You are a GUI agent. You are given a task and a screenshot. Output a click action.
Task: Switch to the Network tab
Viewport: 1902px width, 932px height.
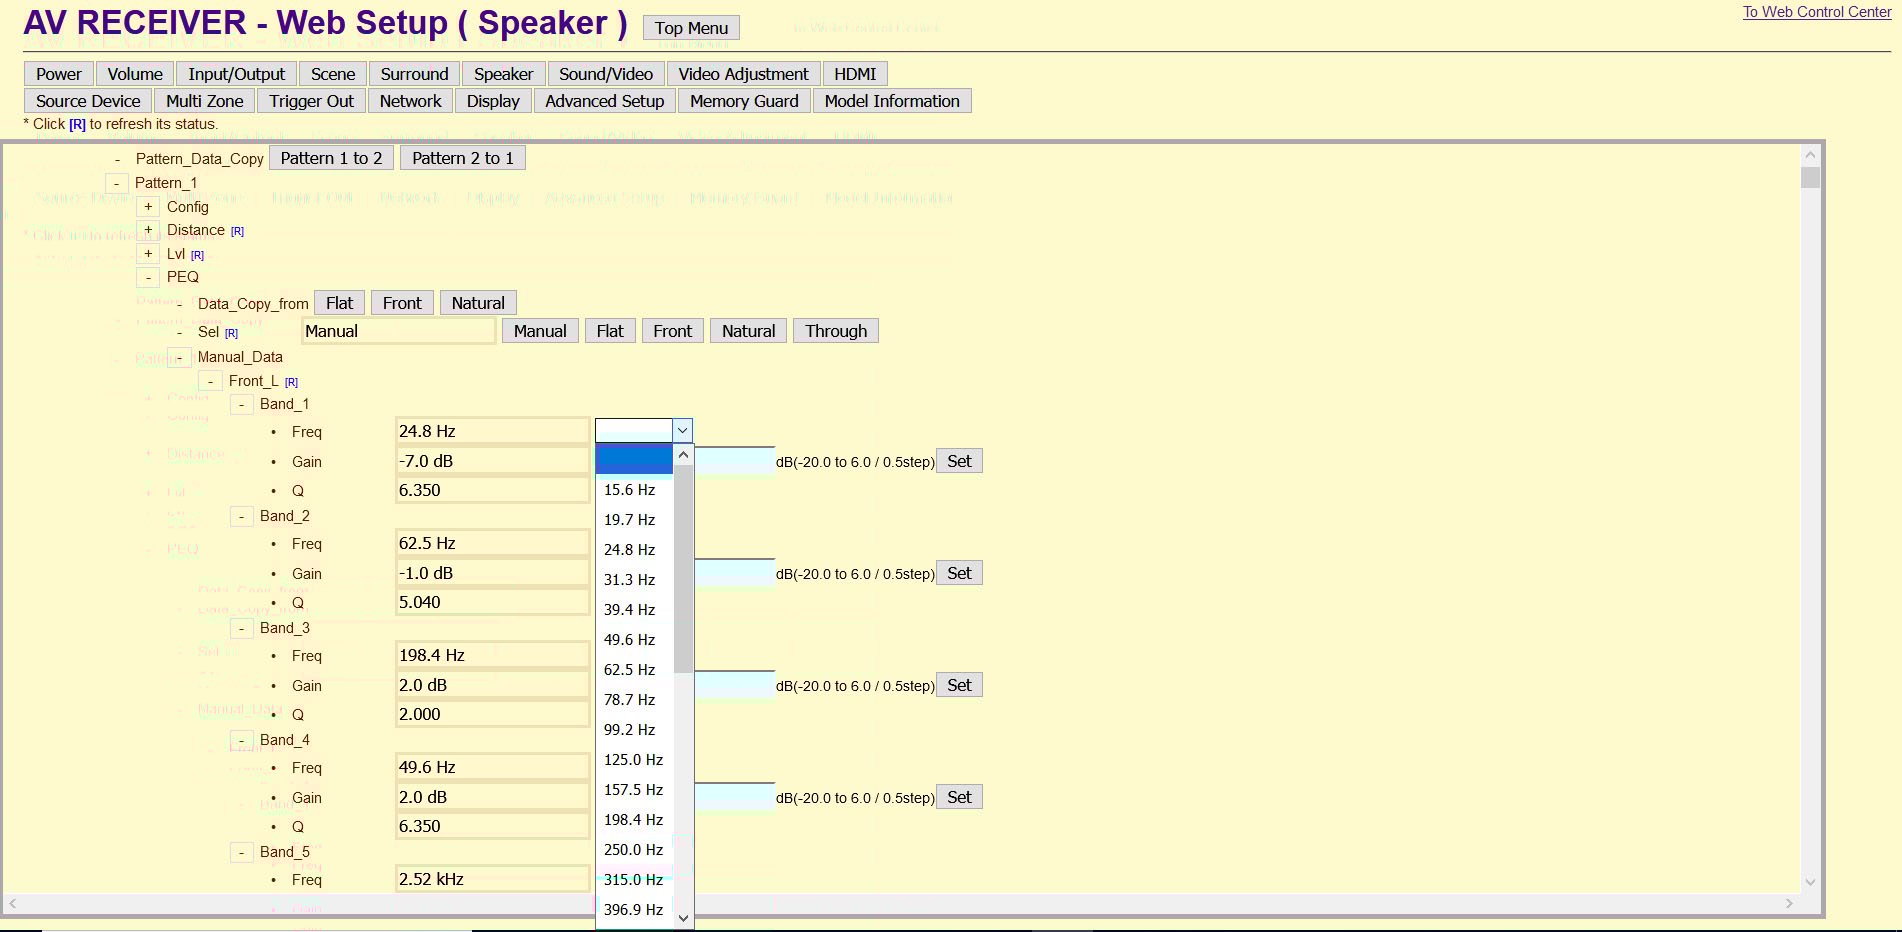pyautogui.click(x=410, y=101)
